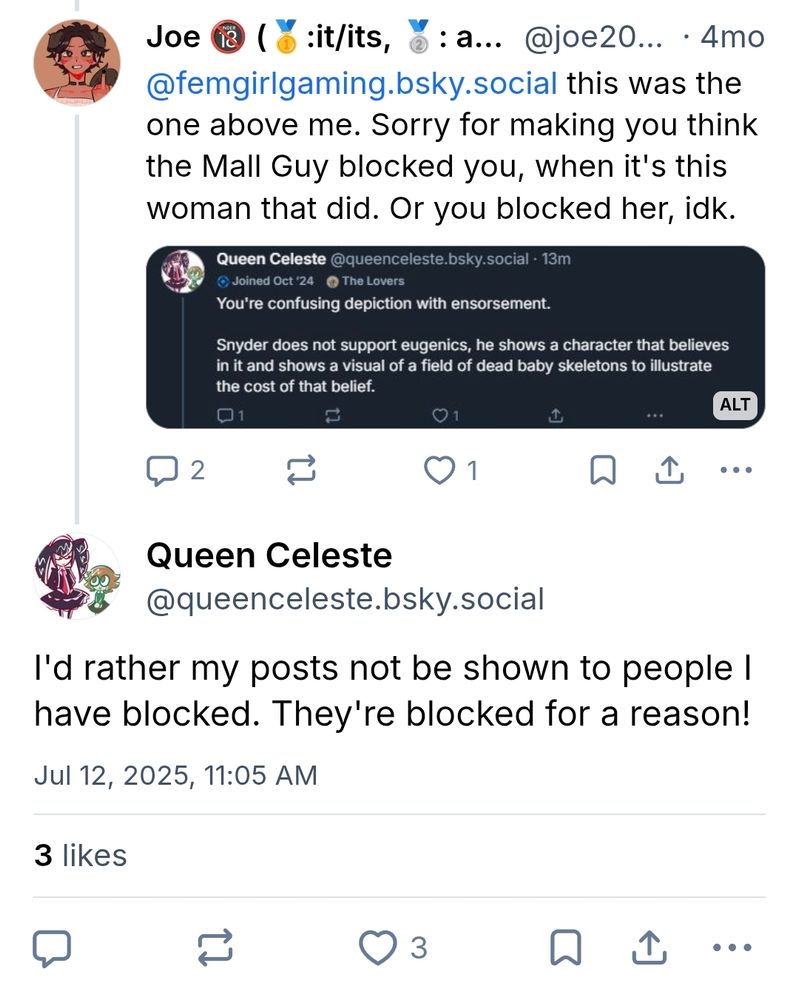Open @queenceleste.bsky.social handle profile
The image size is (799, 1000).
tap(345, 599)
